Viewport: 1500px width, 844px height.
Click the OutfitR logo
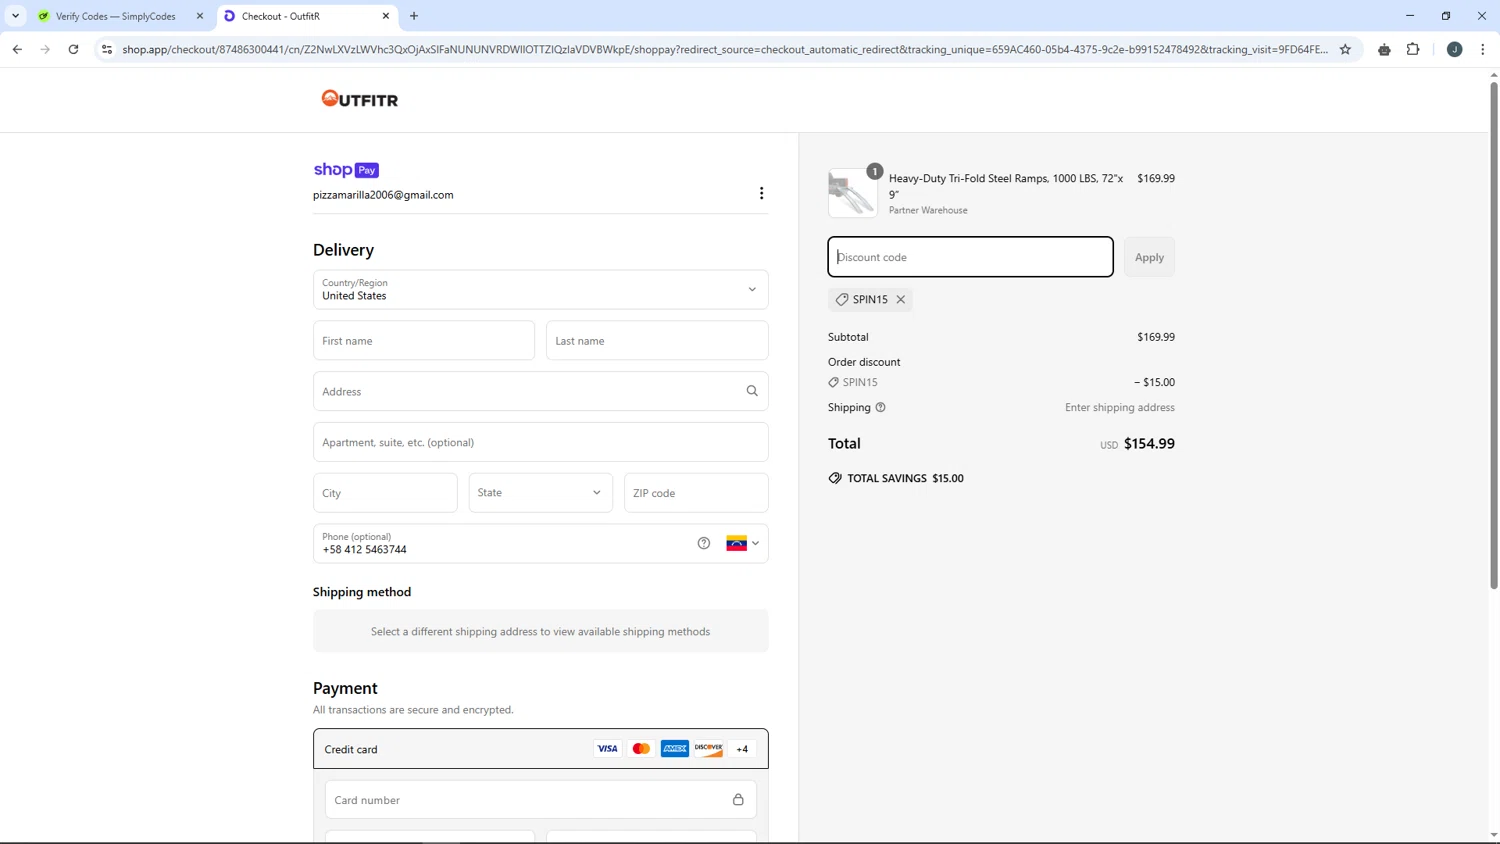(360, 99)
